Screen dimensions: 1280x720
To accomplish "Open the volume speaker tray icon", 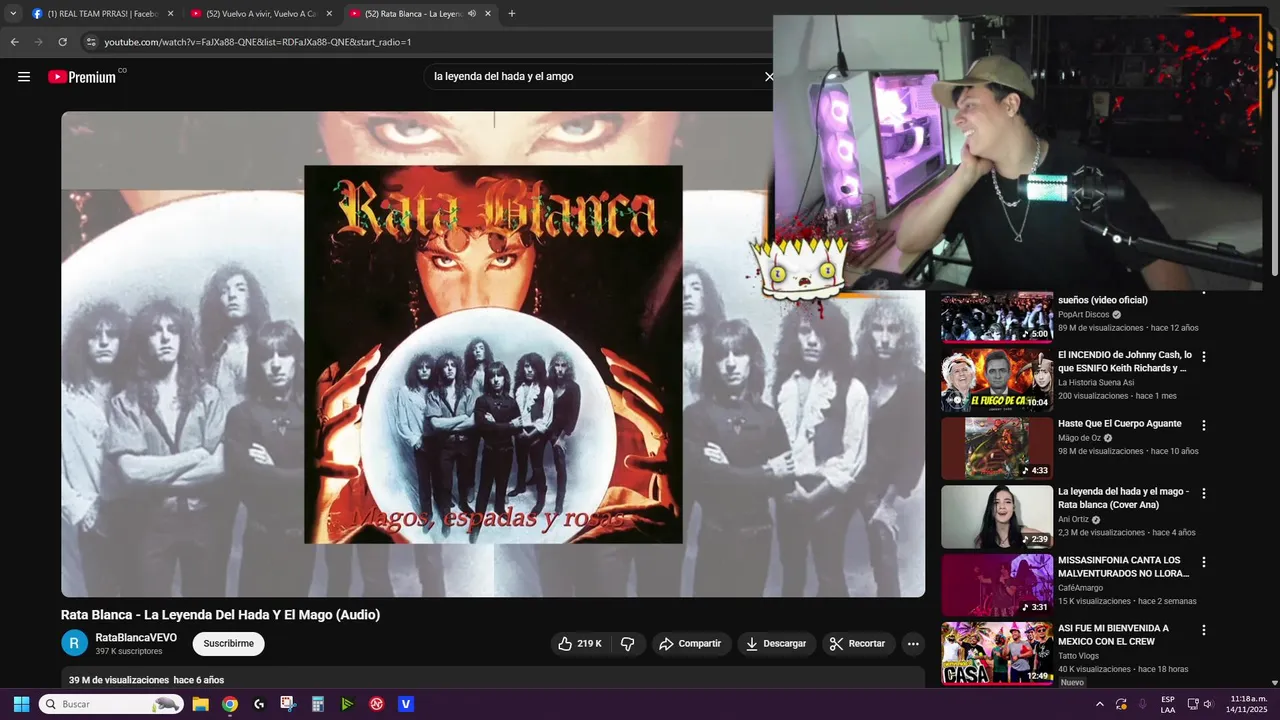I will [1208, 704].
